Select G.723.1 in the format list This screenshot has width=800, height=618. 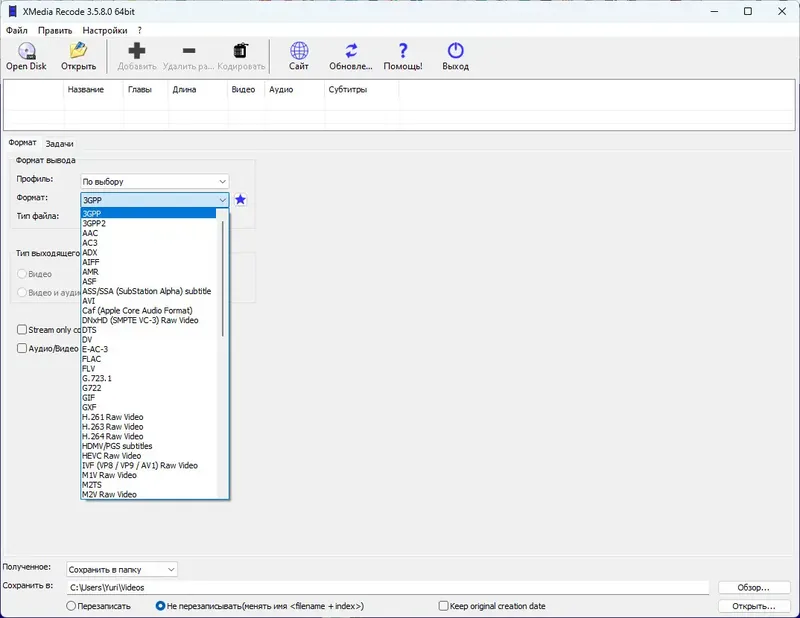(149, 378)
